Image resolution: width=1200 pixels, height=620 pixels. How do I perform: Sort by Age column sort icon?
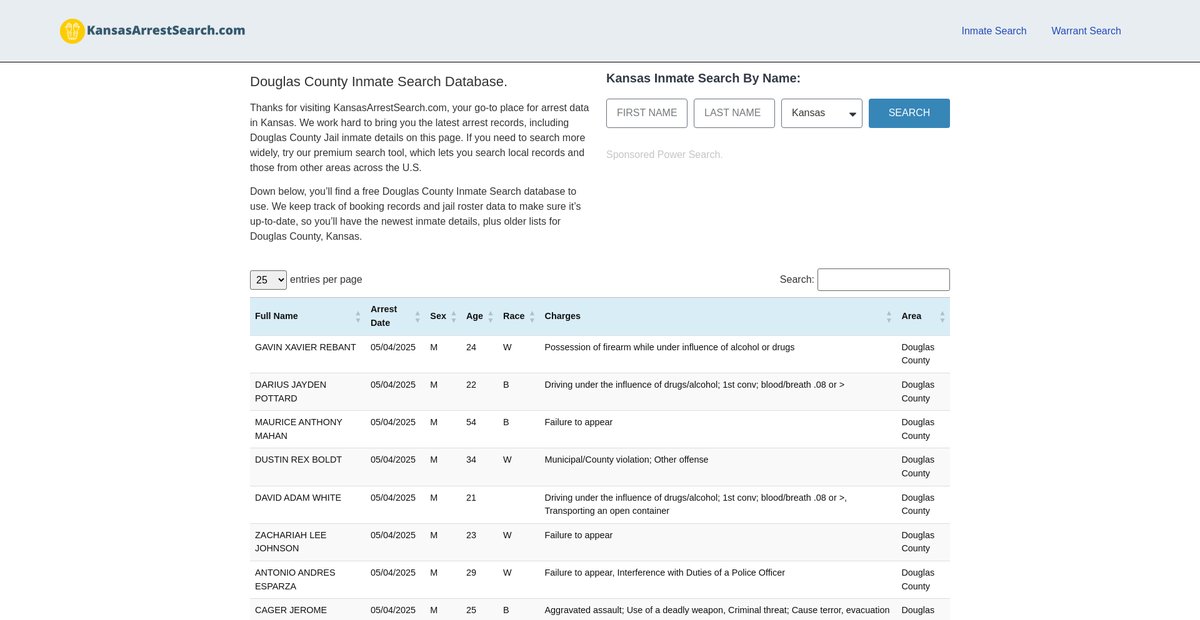pyautogui.click(x=490, y=316)
